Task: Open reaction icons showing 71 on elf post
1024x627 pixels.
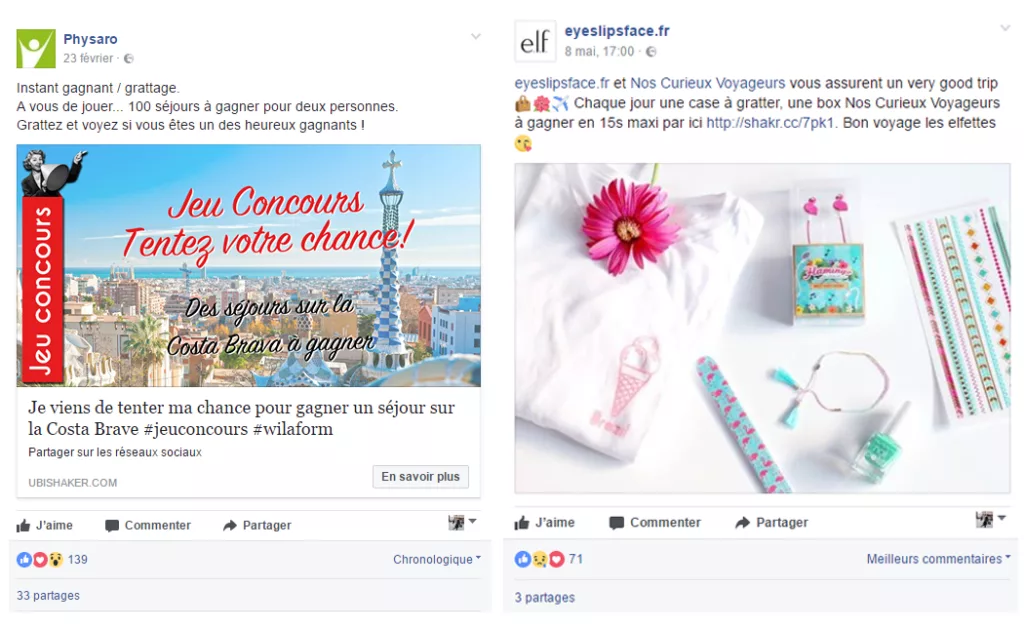Action: tap(549, 559)
